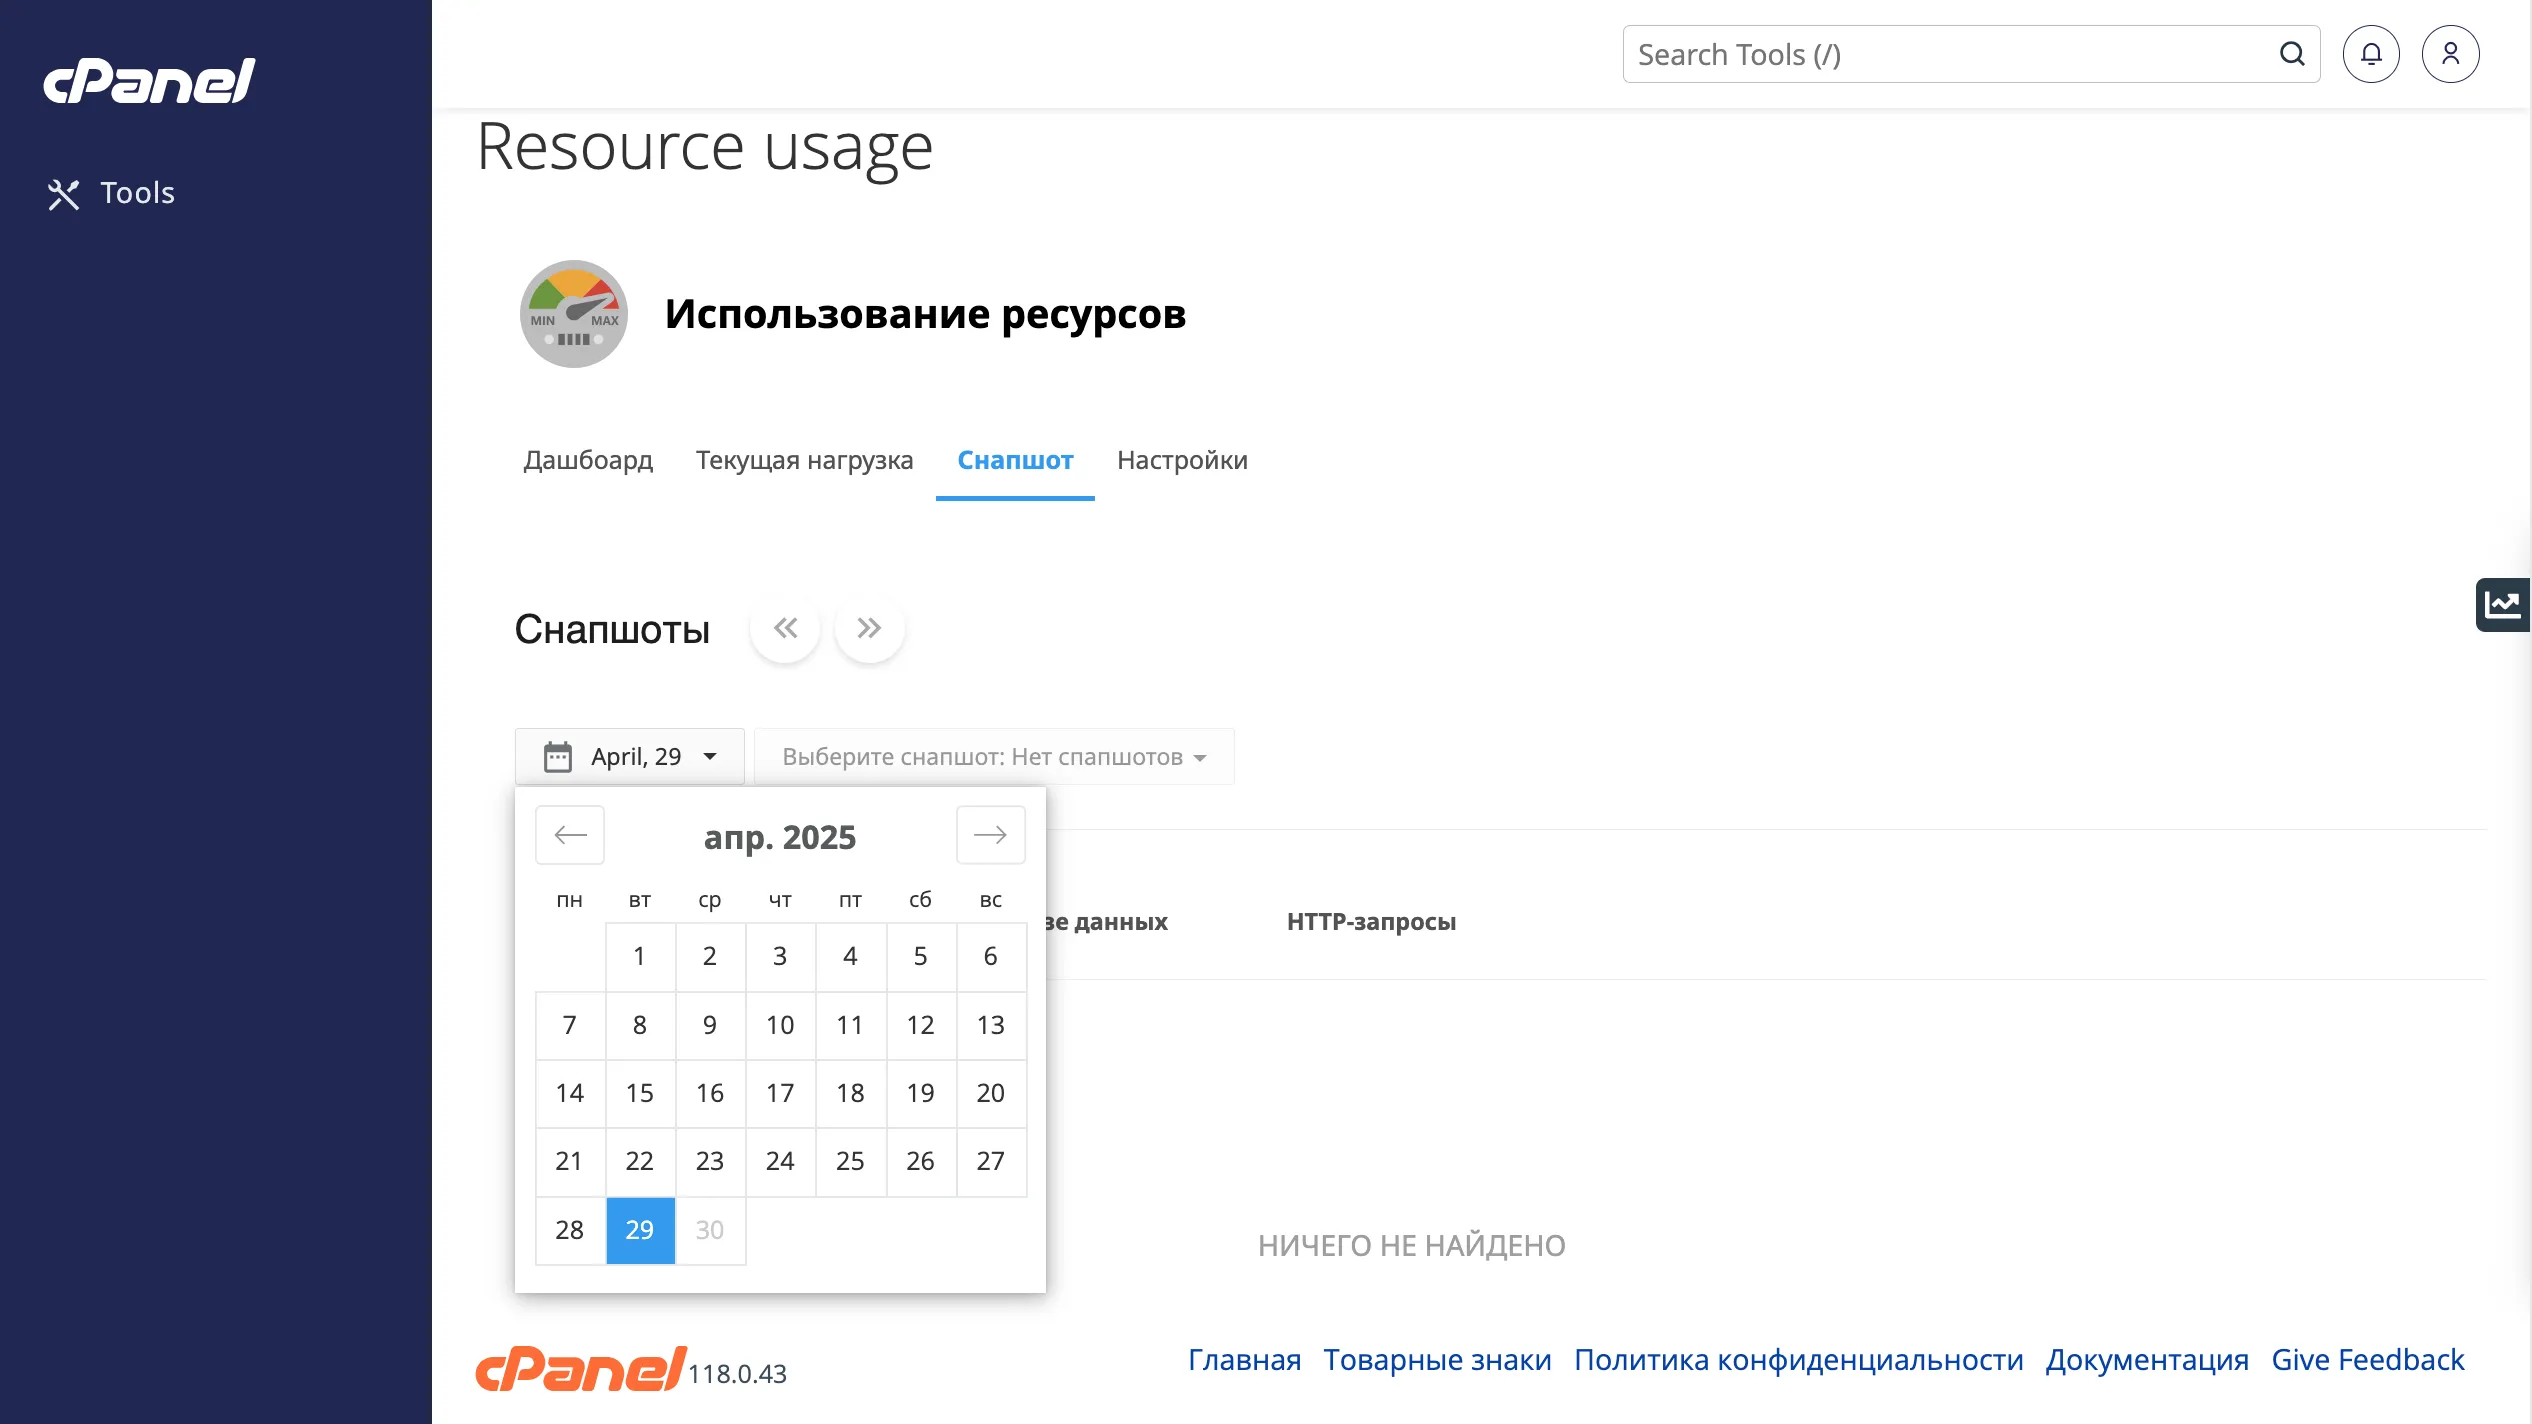The height and width of the screenshot is (1424, 2532).
Task: Click the notifications bell icon
Action: 2371,54
